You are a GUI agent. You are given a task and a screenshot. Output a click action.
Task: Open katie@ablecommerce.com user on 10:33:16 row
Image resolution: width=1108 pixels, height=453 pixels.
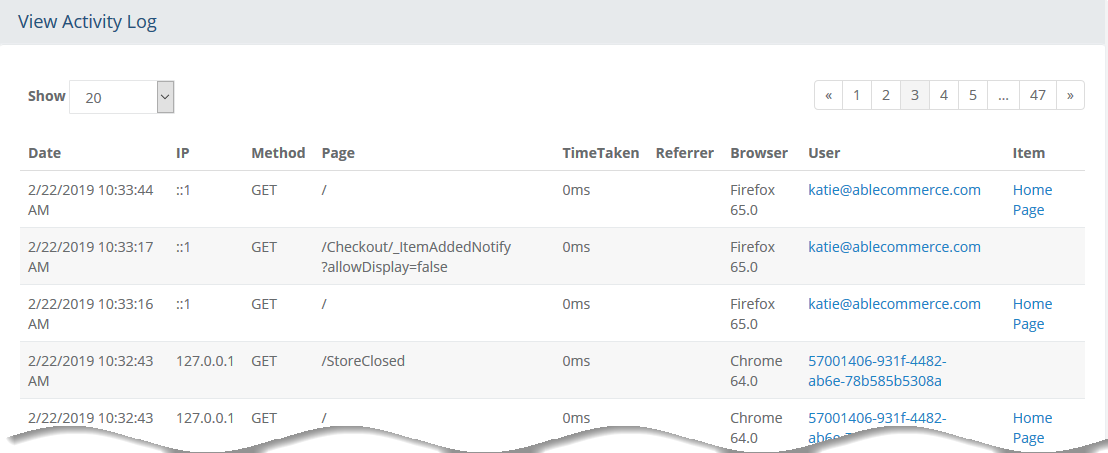click(x=894, y=304)
